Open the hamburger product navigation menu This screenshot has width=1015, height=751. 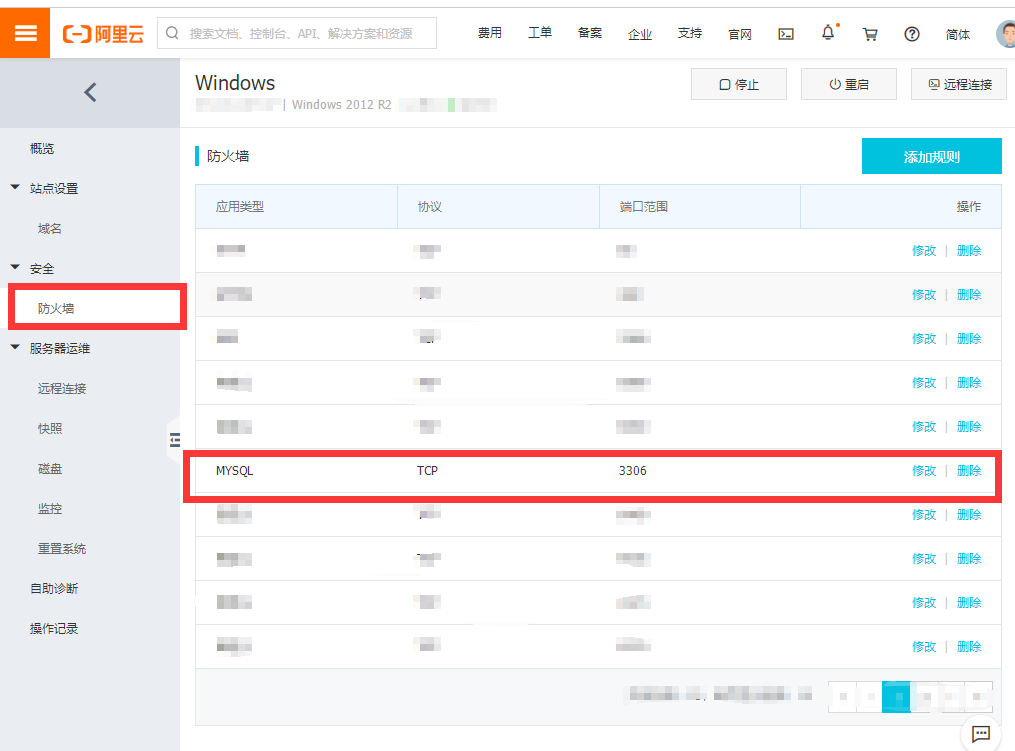pyautogui.click(x=27, y=32)
